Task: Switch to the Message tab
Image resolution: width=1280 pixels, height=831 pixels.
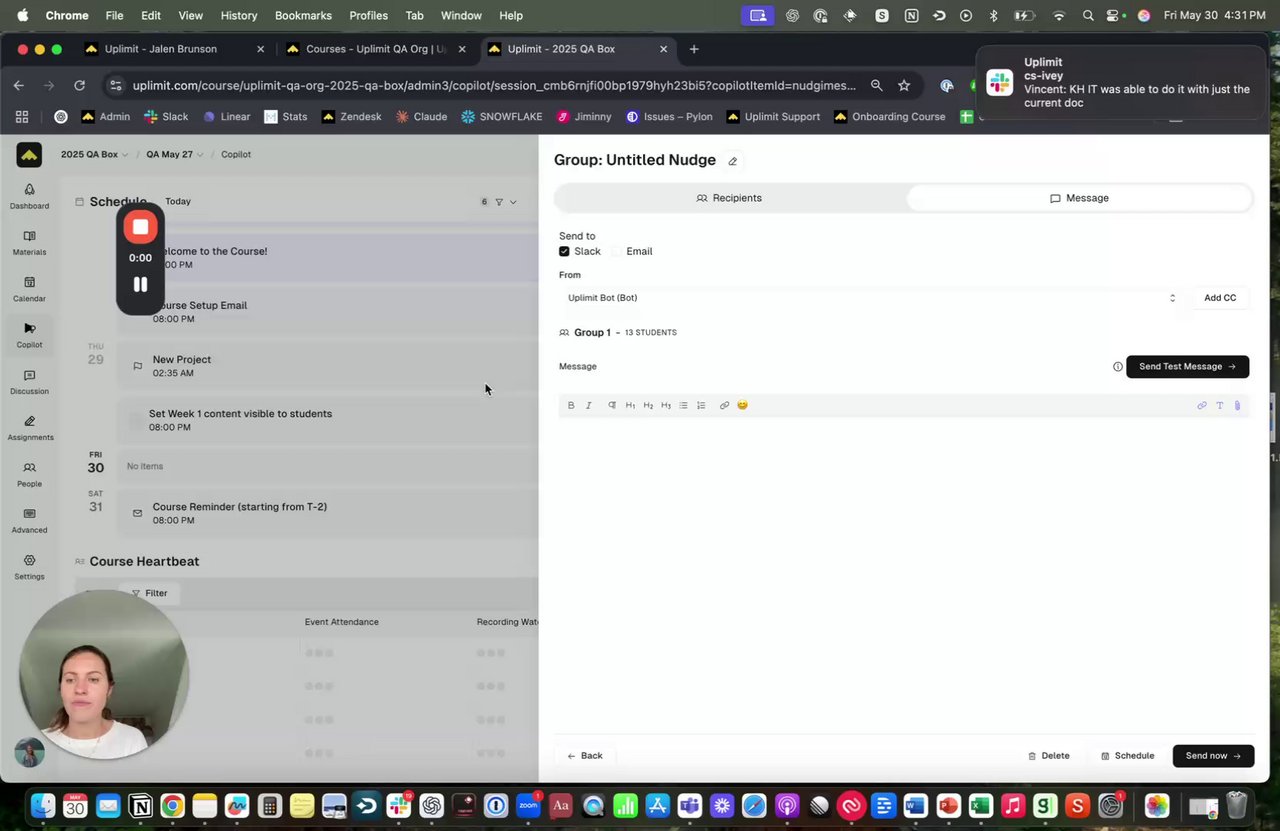Action: [1079, 198]
